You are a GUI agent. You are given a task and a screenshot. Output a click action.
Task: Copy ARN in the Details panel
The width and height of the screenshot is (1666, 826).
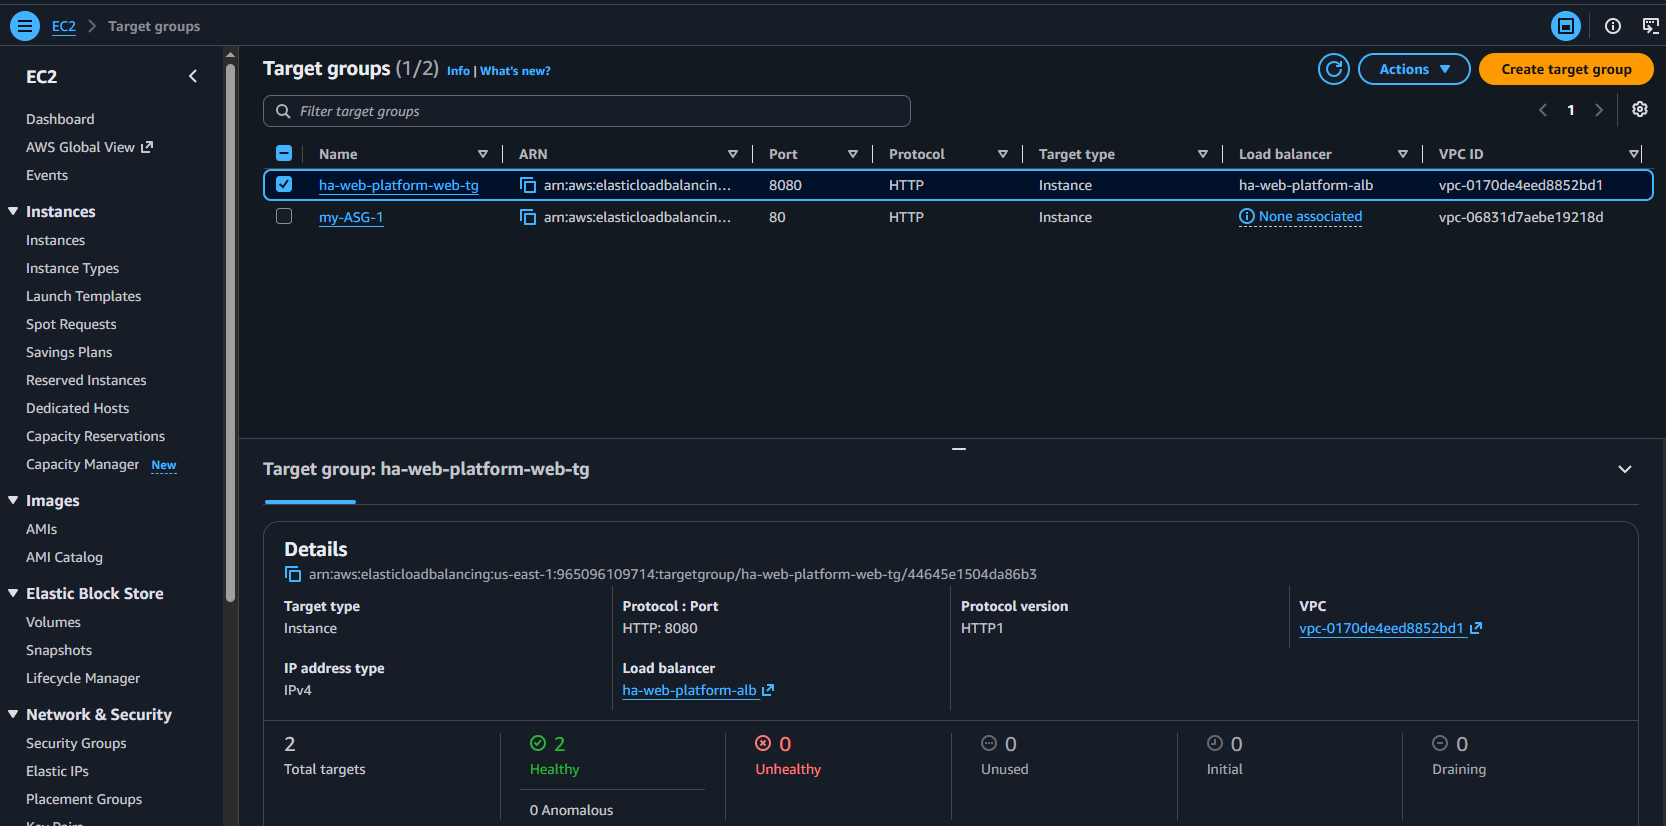[x=293, y=574]
